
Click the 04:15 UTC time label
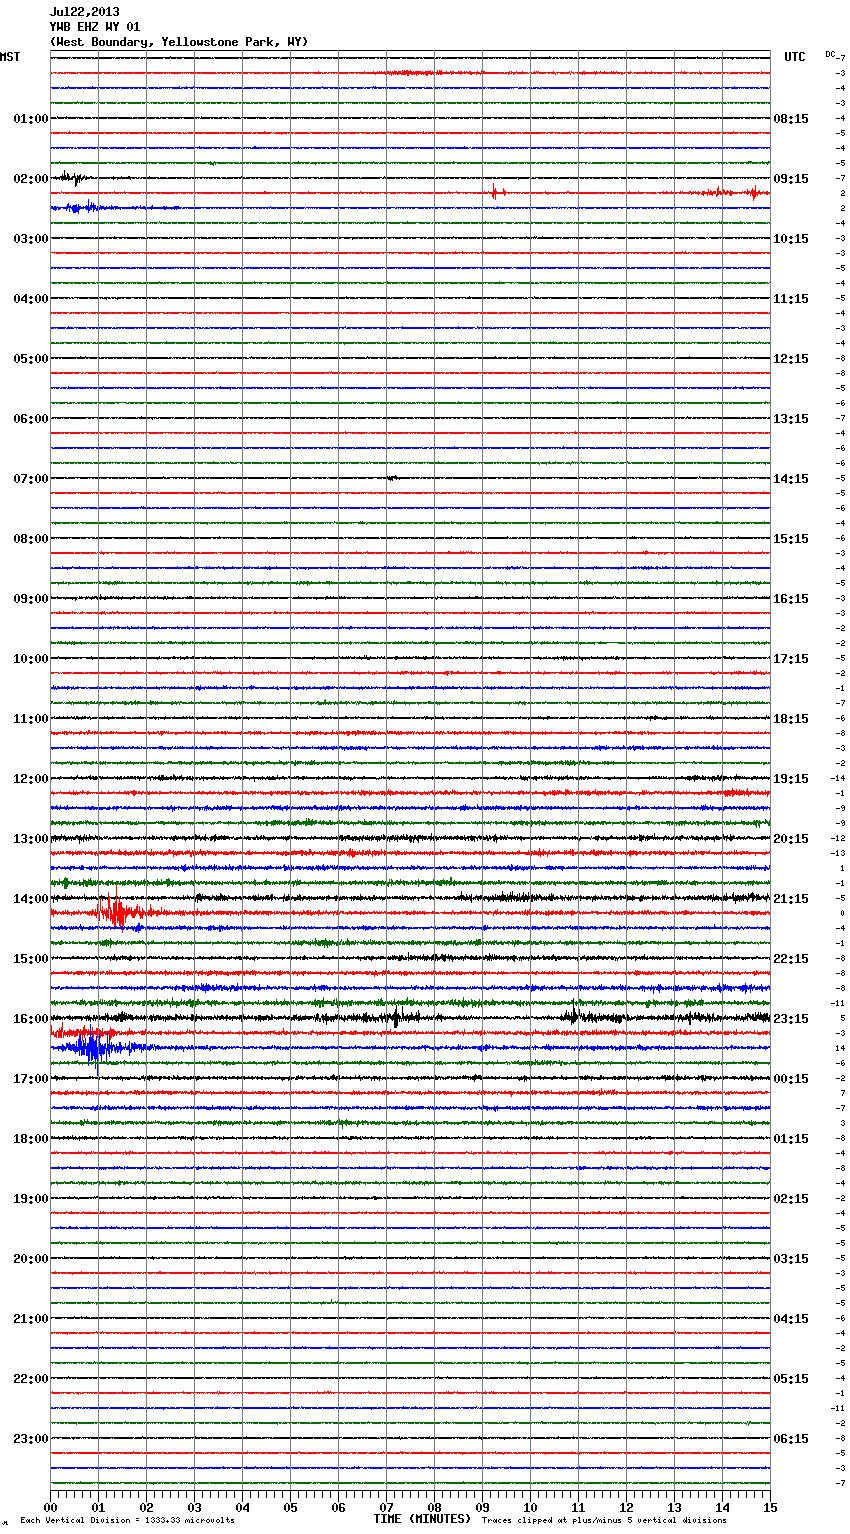791,1319
